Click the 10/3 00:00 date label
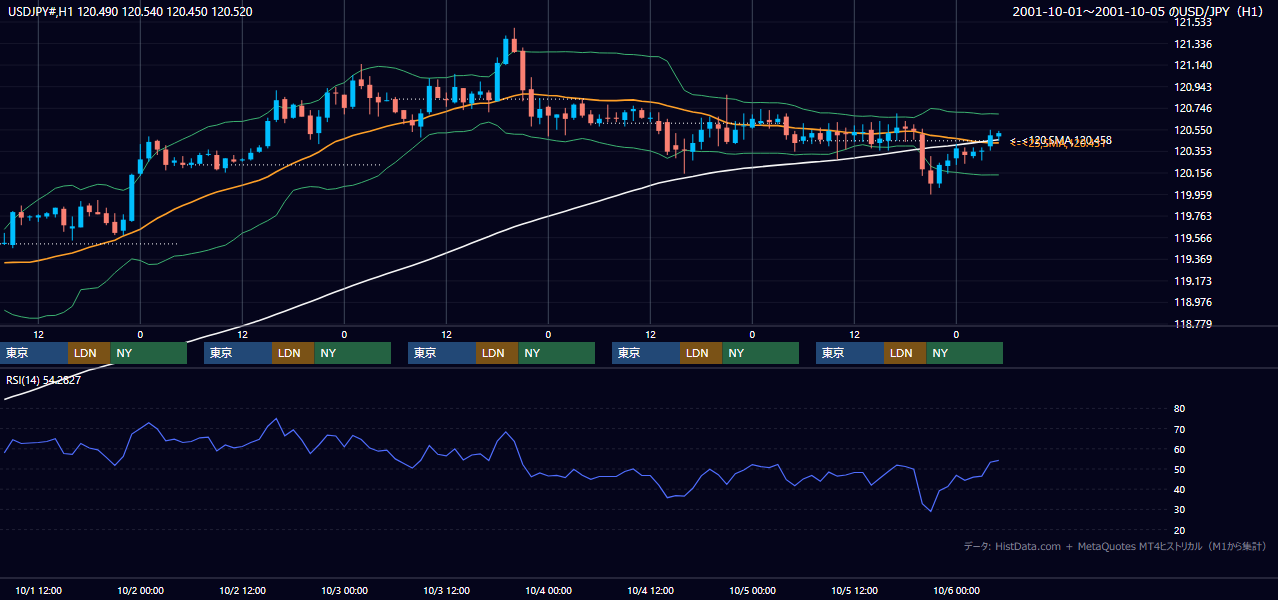This screenshot has width=1278, height=600. [344, 590]
